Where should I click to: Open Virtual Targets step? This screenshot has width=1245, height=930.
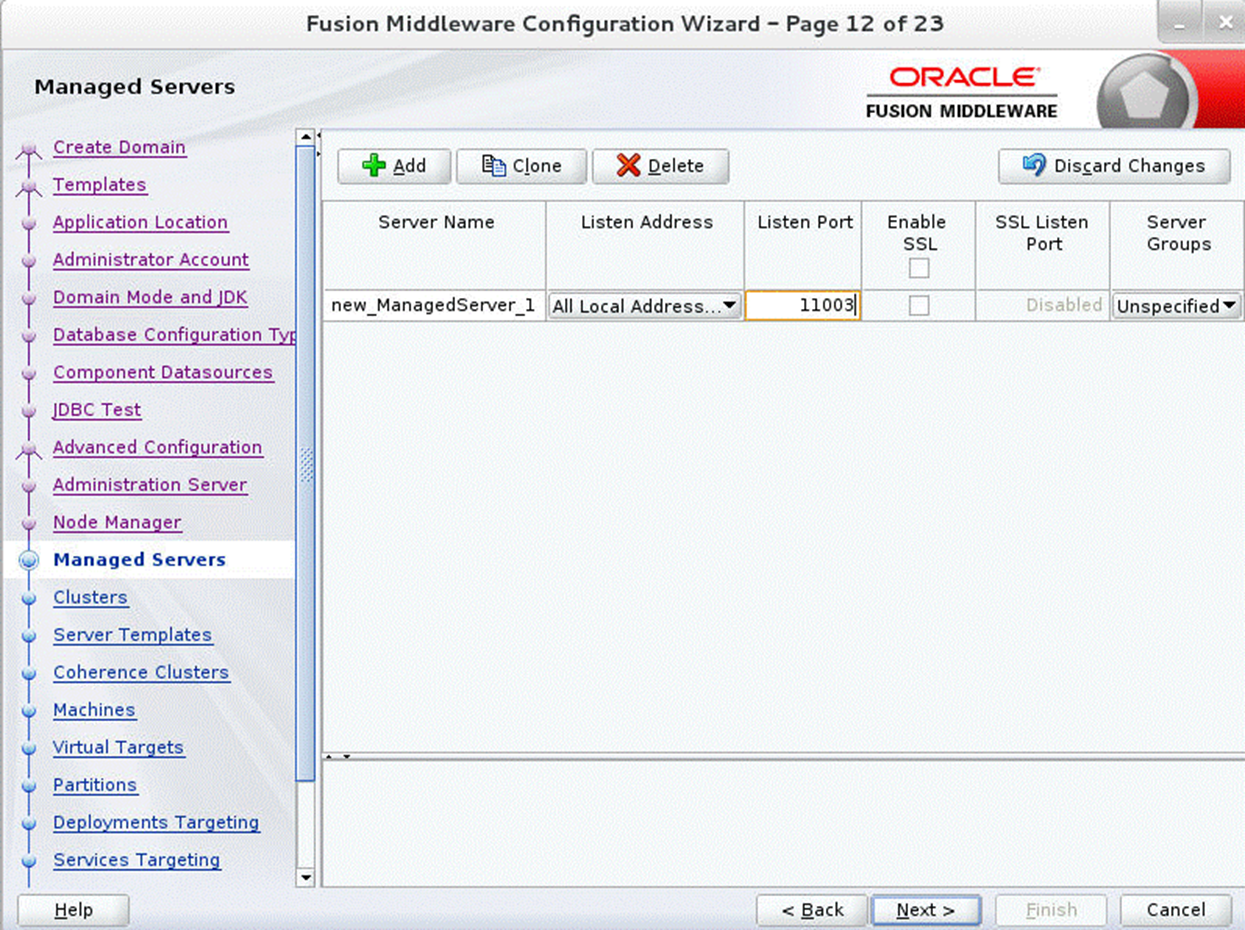pos(118,747)
